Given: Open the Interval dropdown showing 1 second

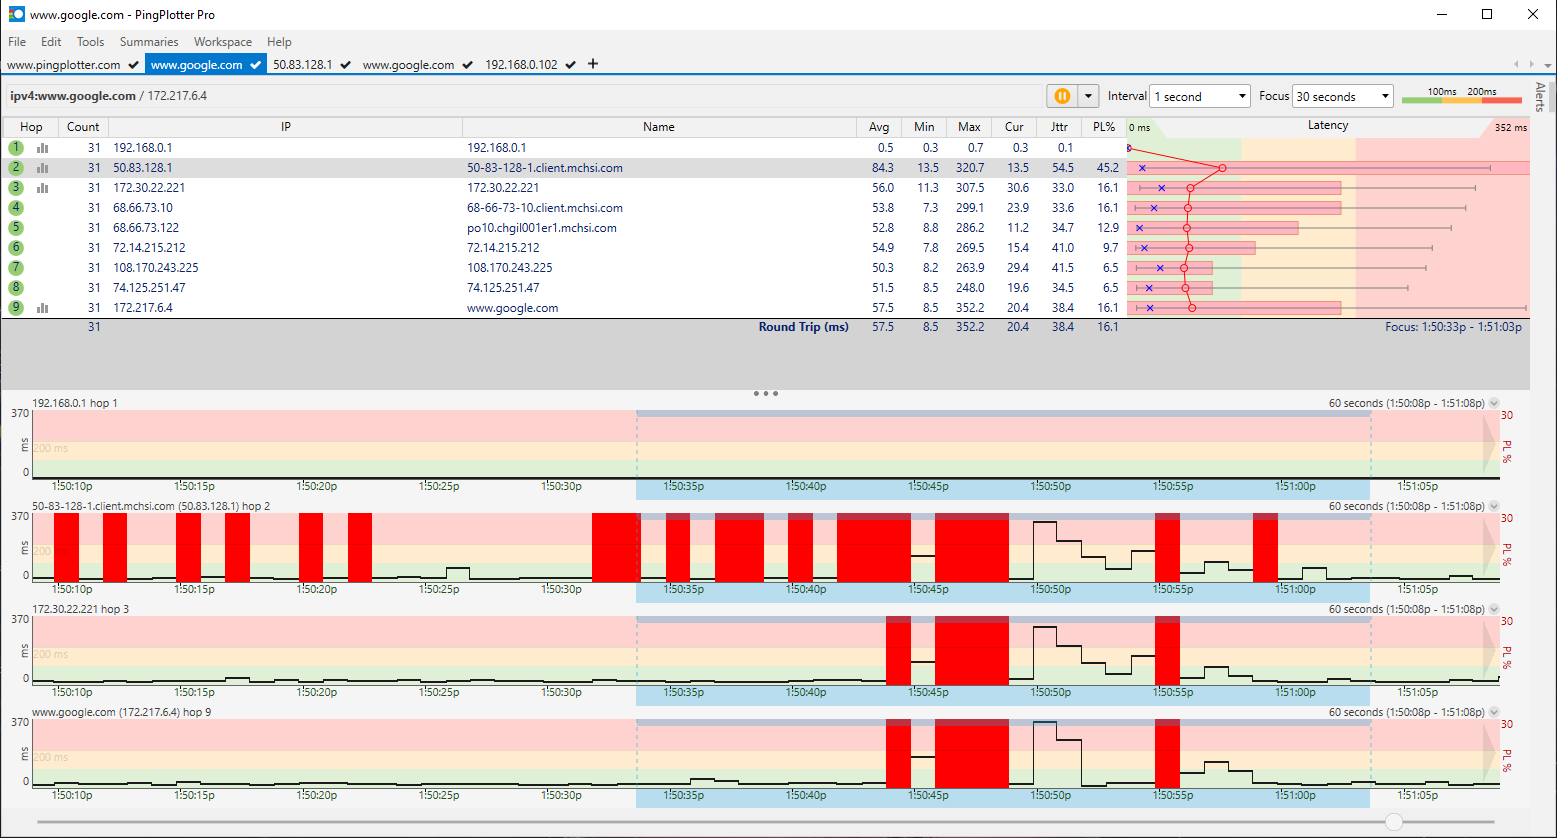Looking at the screenshot, I should pos(1200,96).
